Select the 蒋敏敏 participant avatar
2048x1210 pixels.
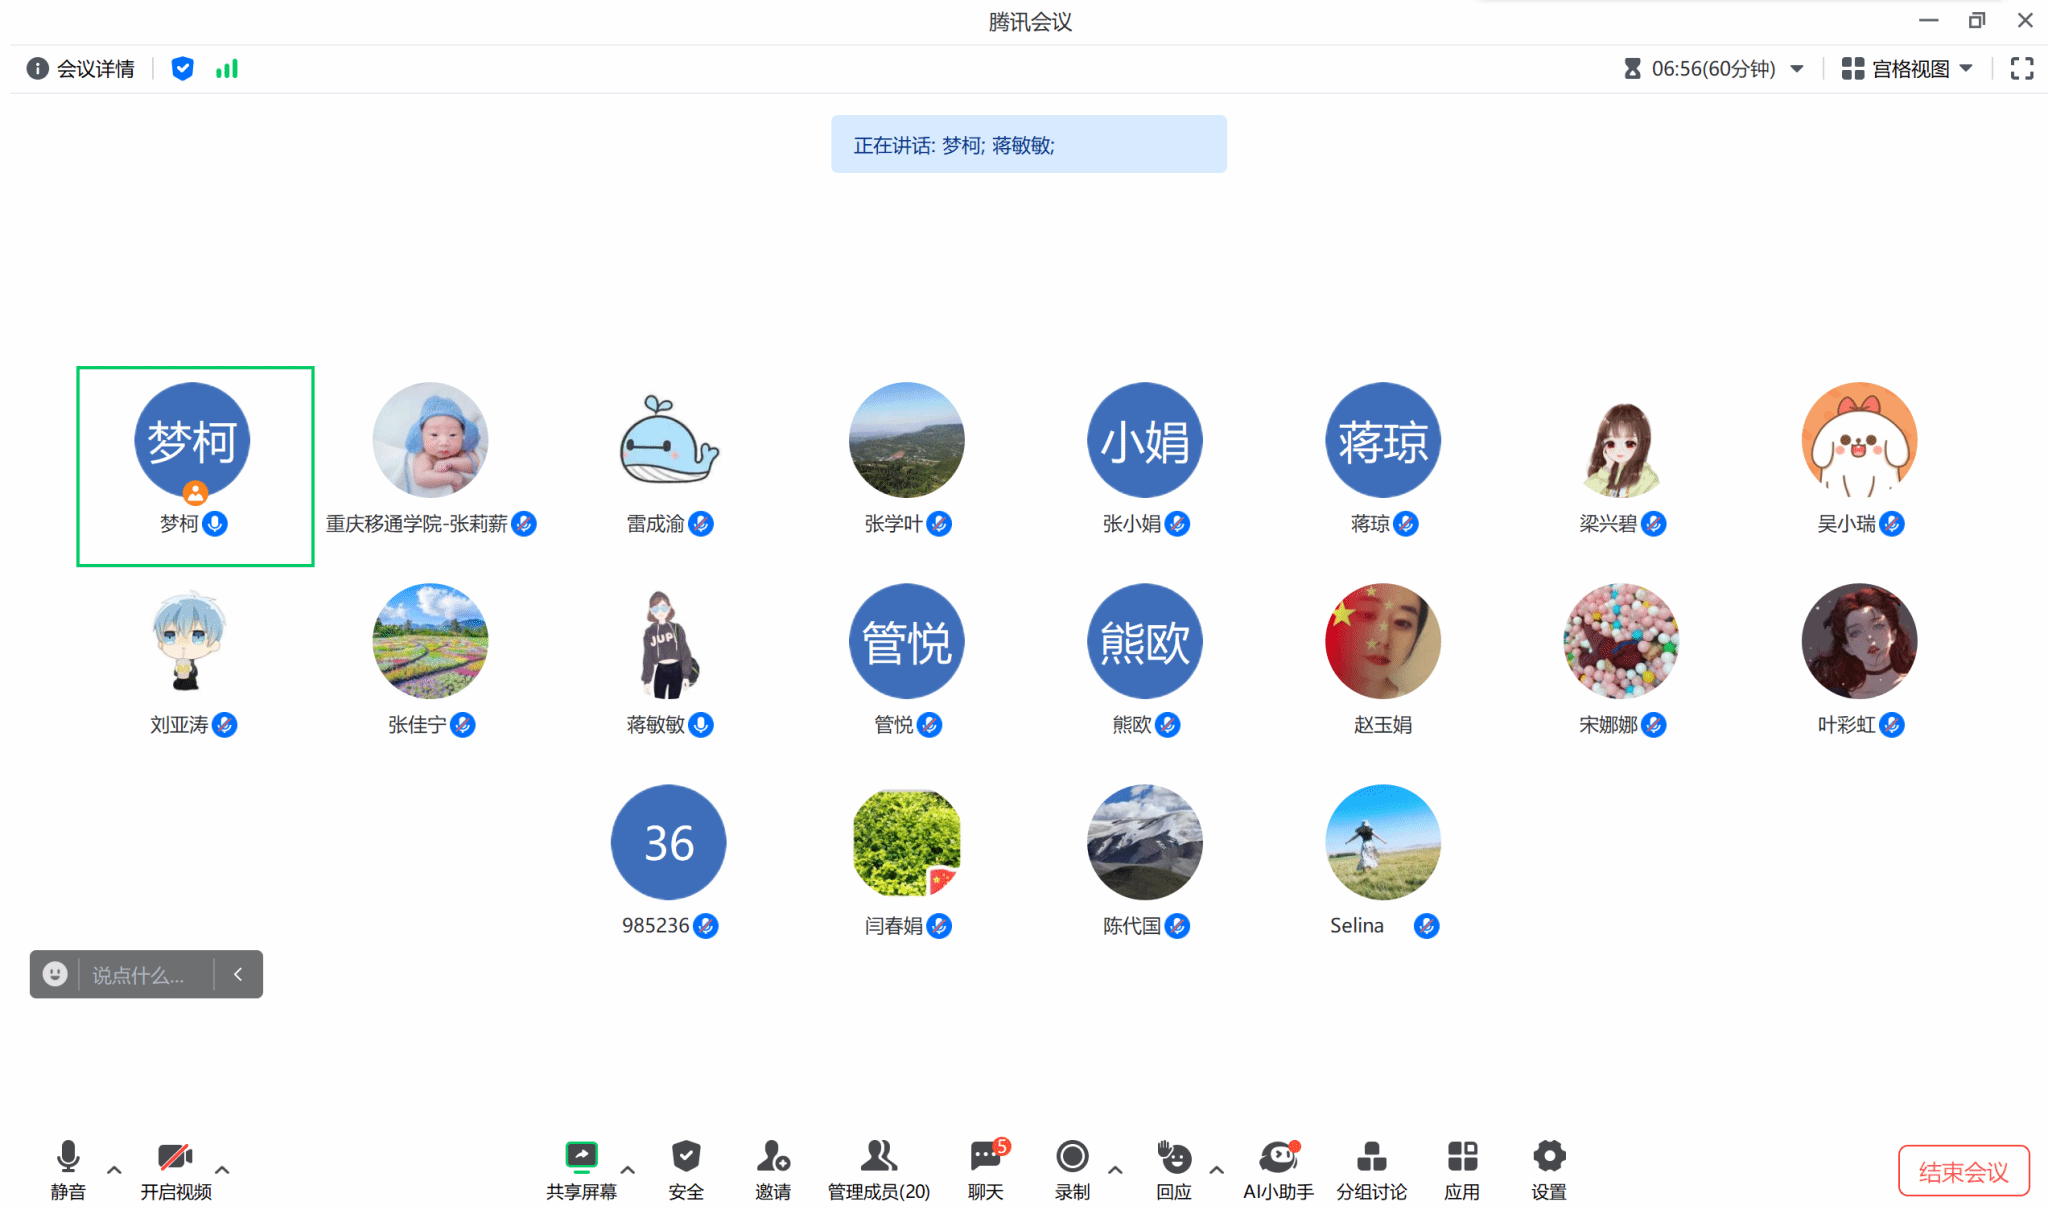tap(669, 641)
